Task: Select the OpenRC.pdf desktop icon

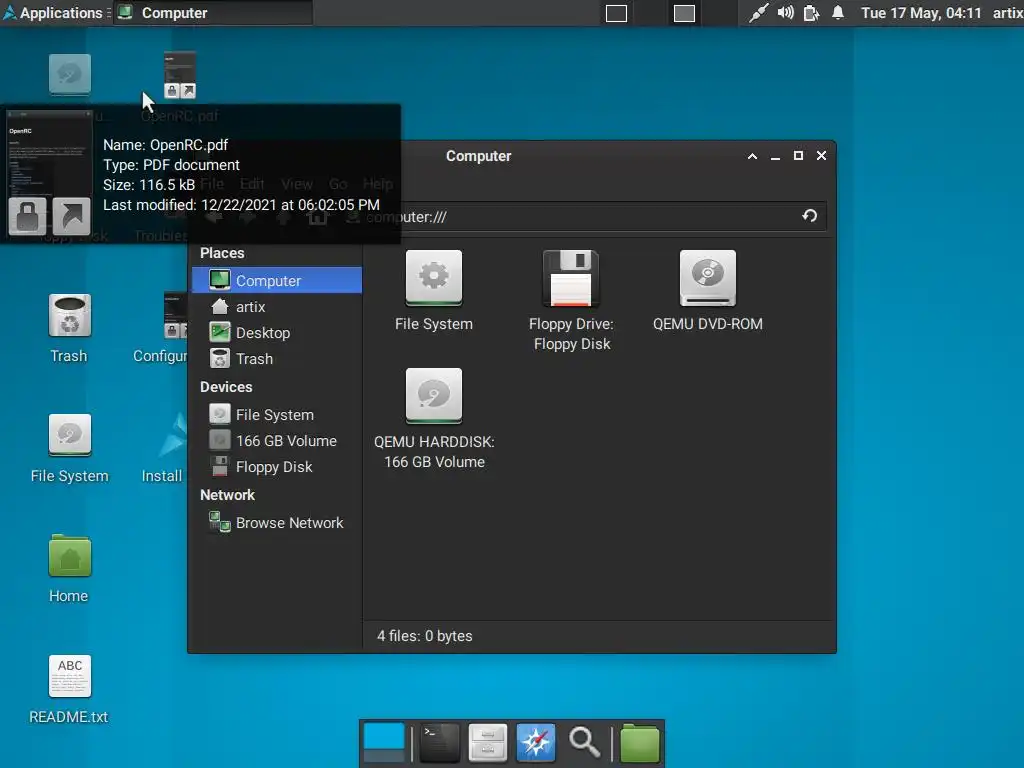Action: [180, 76]
